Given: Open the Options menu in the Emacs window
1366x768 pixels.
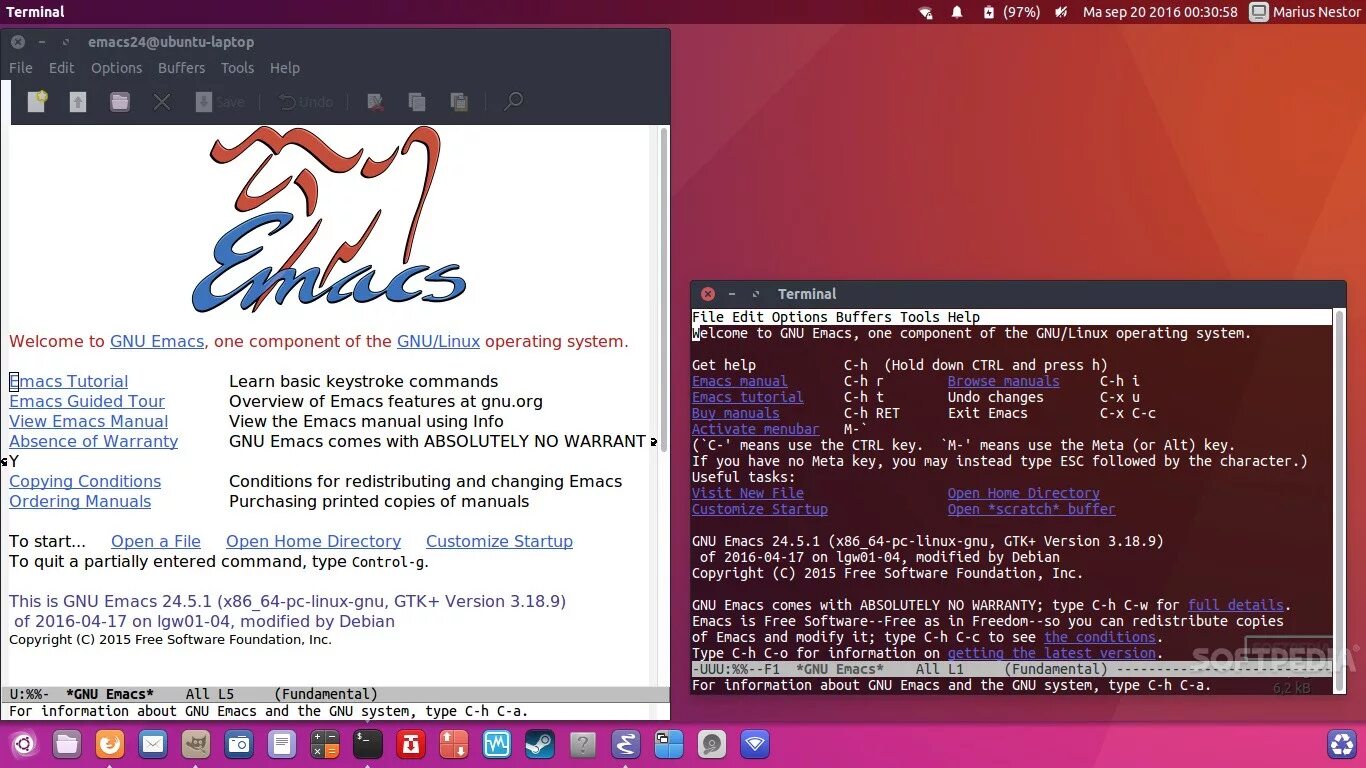Looking at the screenshot, I should coord(117,68).
